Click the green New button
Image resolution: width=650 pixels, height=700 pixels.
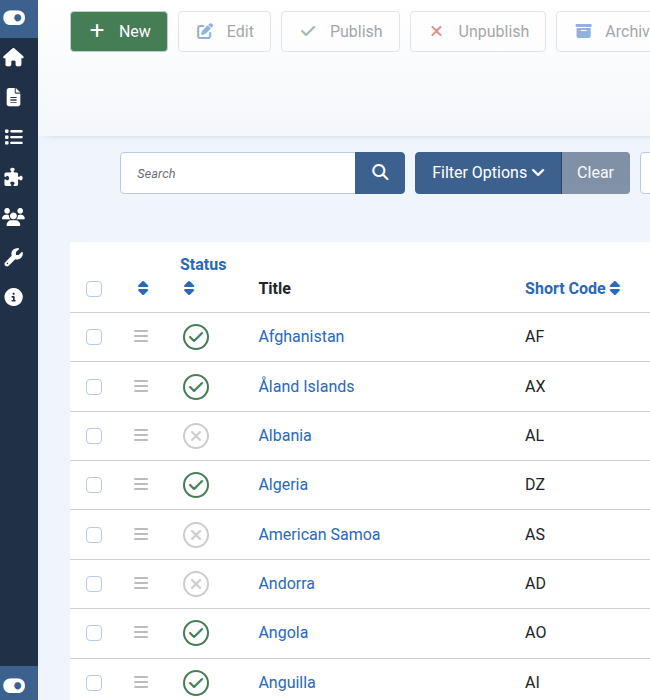pos(119,32)
